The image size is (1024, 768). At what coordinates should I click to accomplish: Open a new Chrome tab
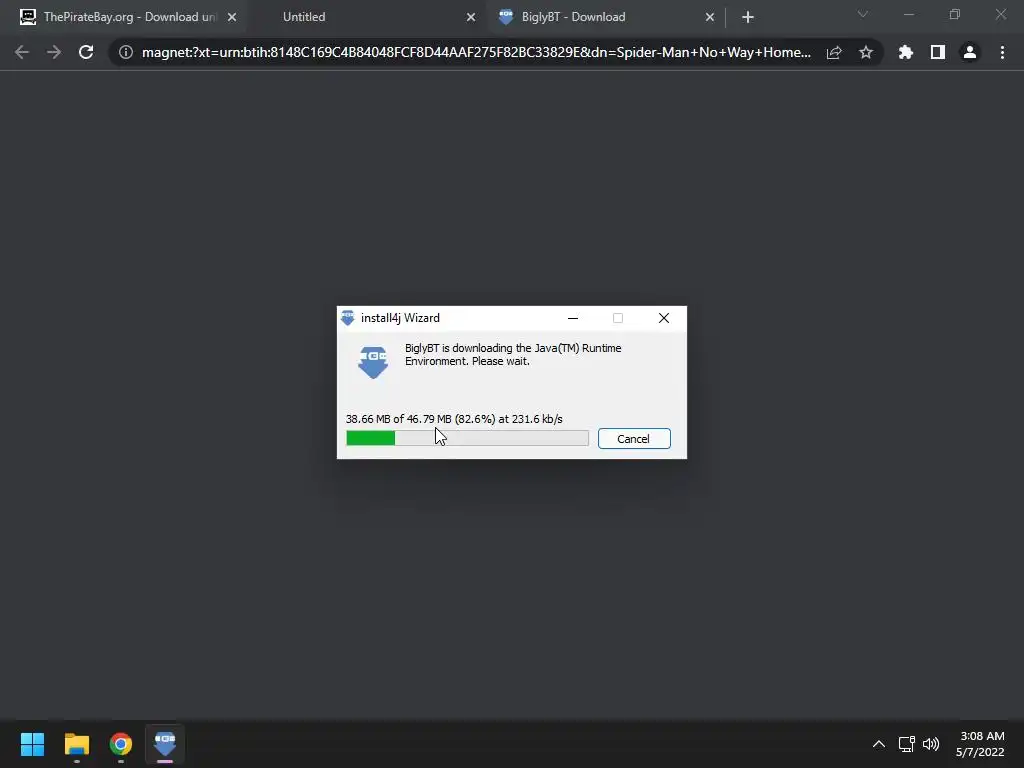(x=748, y=17)
